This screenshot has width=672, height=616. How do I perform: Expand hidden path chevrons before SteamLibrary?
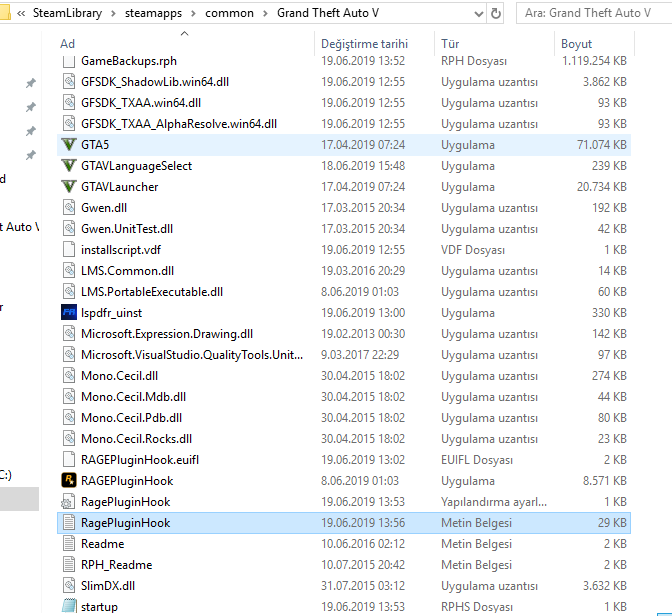(x=21, y=13)
